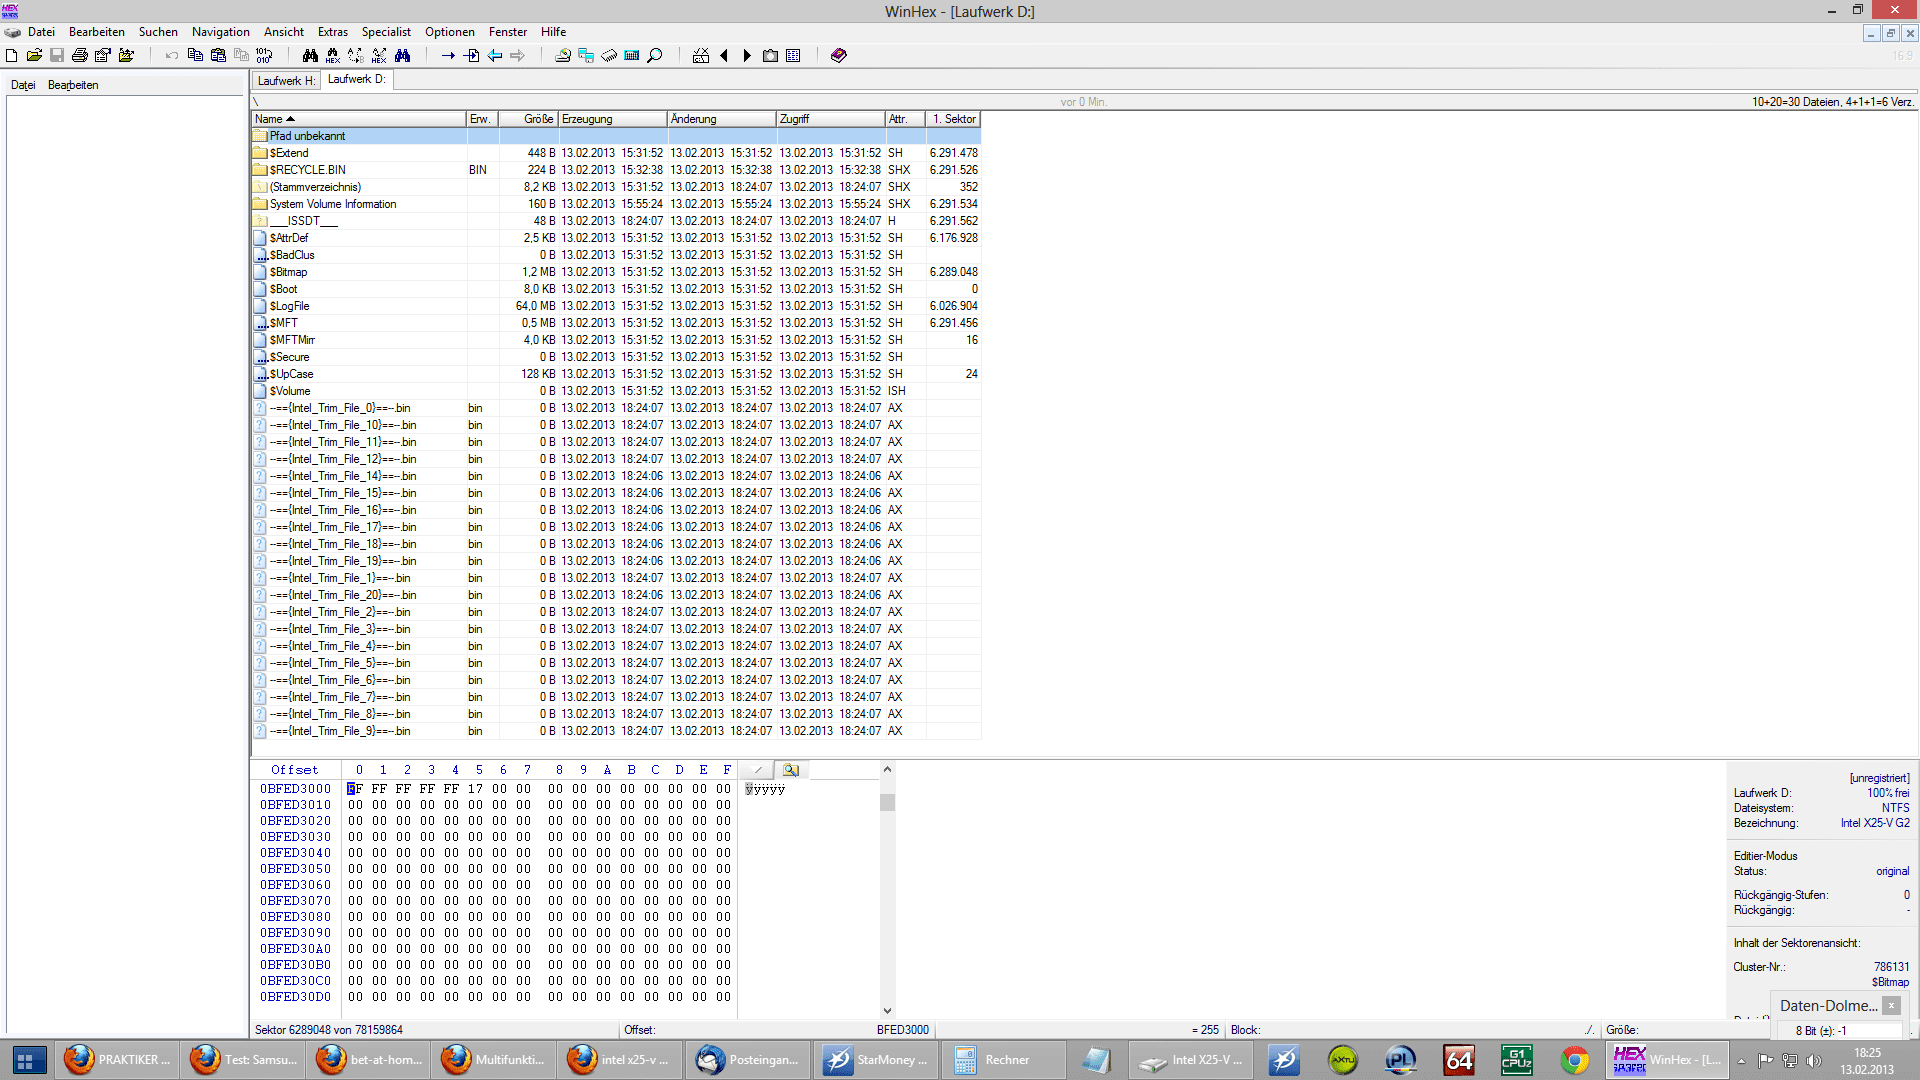Open the CPU-Z taskbar icon
The width and height of the screenshot is (1920, 1080).
pos(1517,1060)
